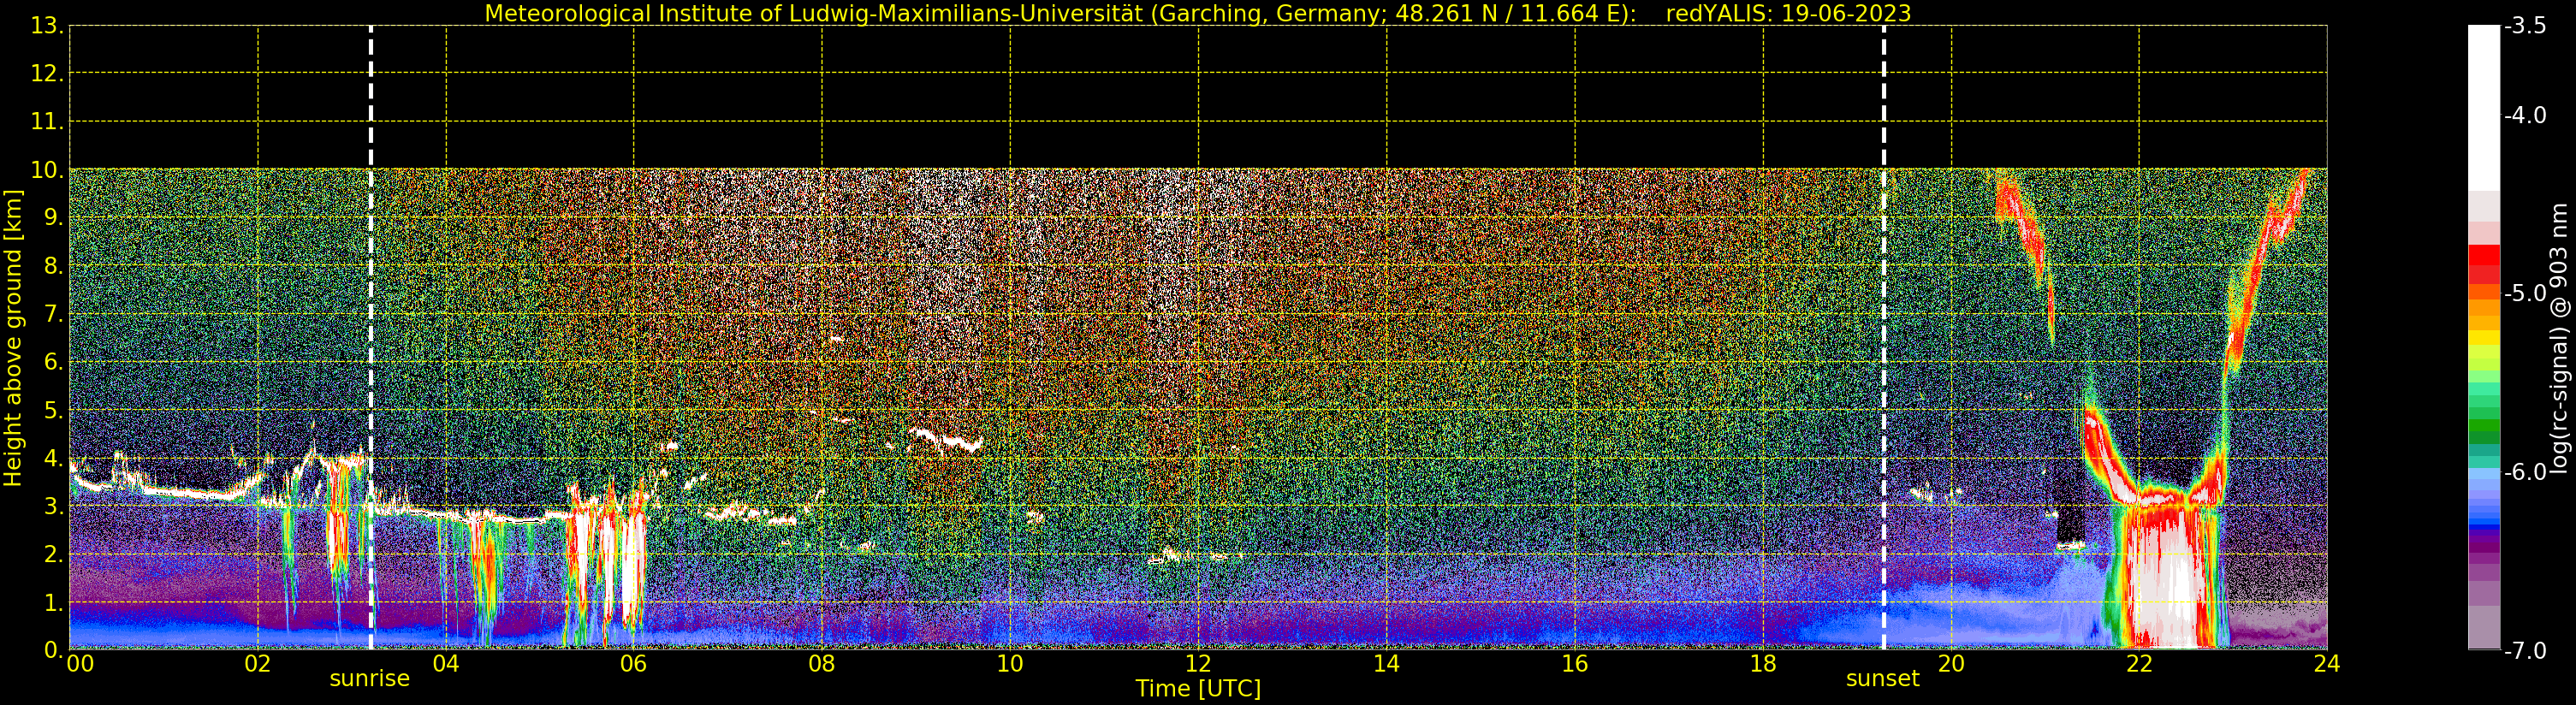Click the time axis tick label 04
The image size is (2576, 705).
(x=446, y=664)
